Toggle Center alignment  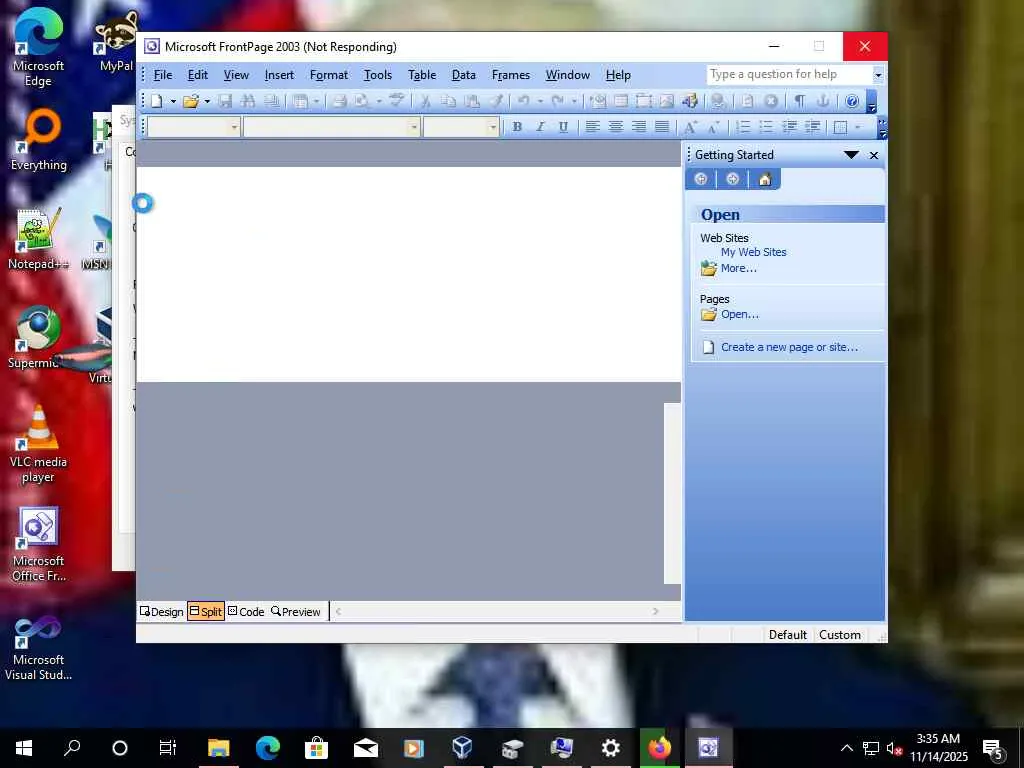[615, 127]
